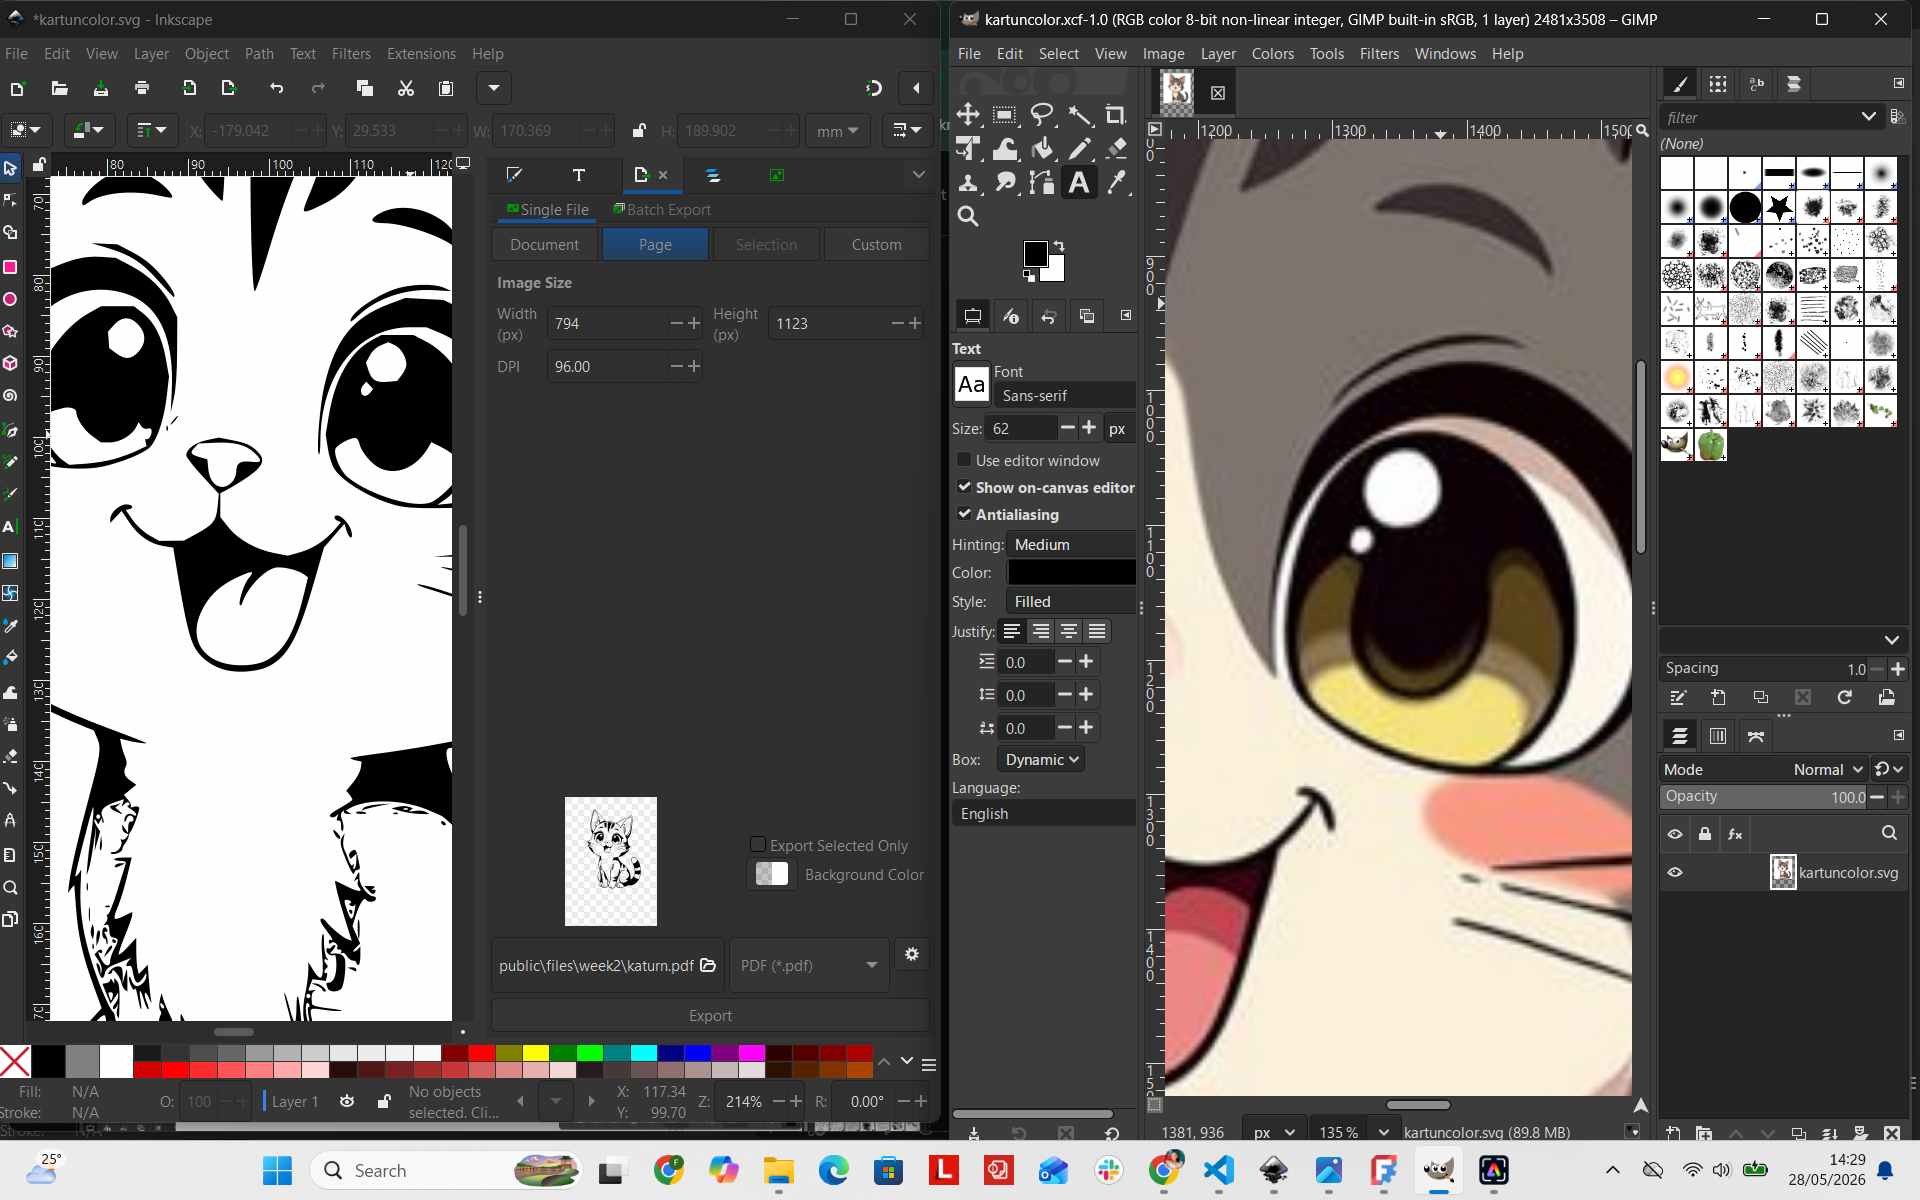The height and width of the screenshot is (1200, 1920).
Task: Click the export preview cat thumbnail
Action: (x=610, y=861)
